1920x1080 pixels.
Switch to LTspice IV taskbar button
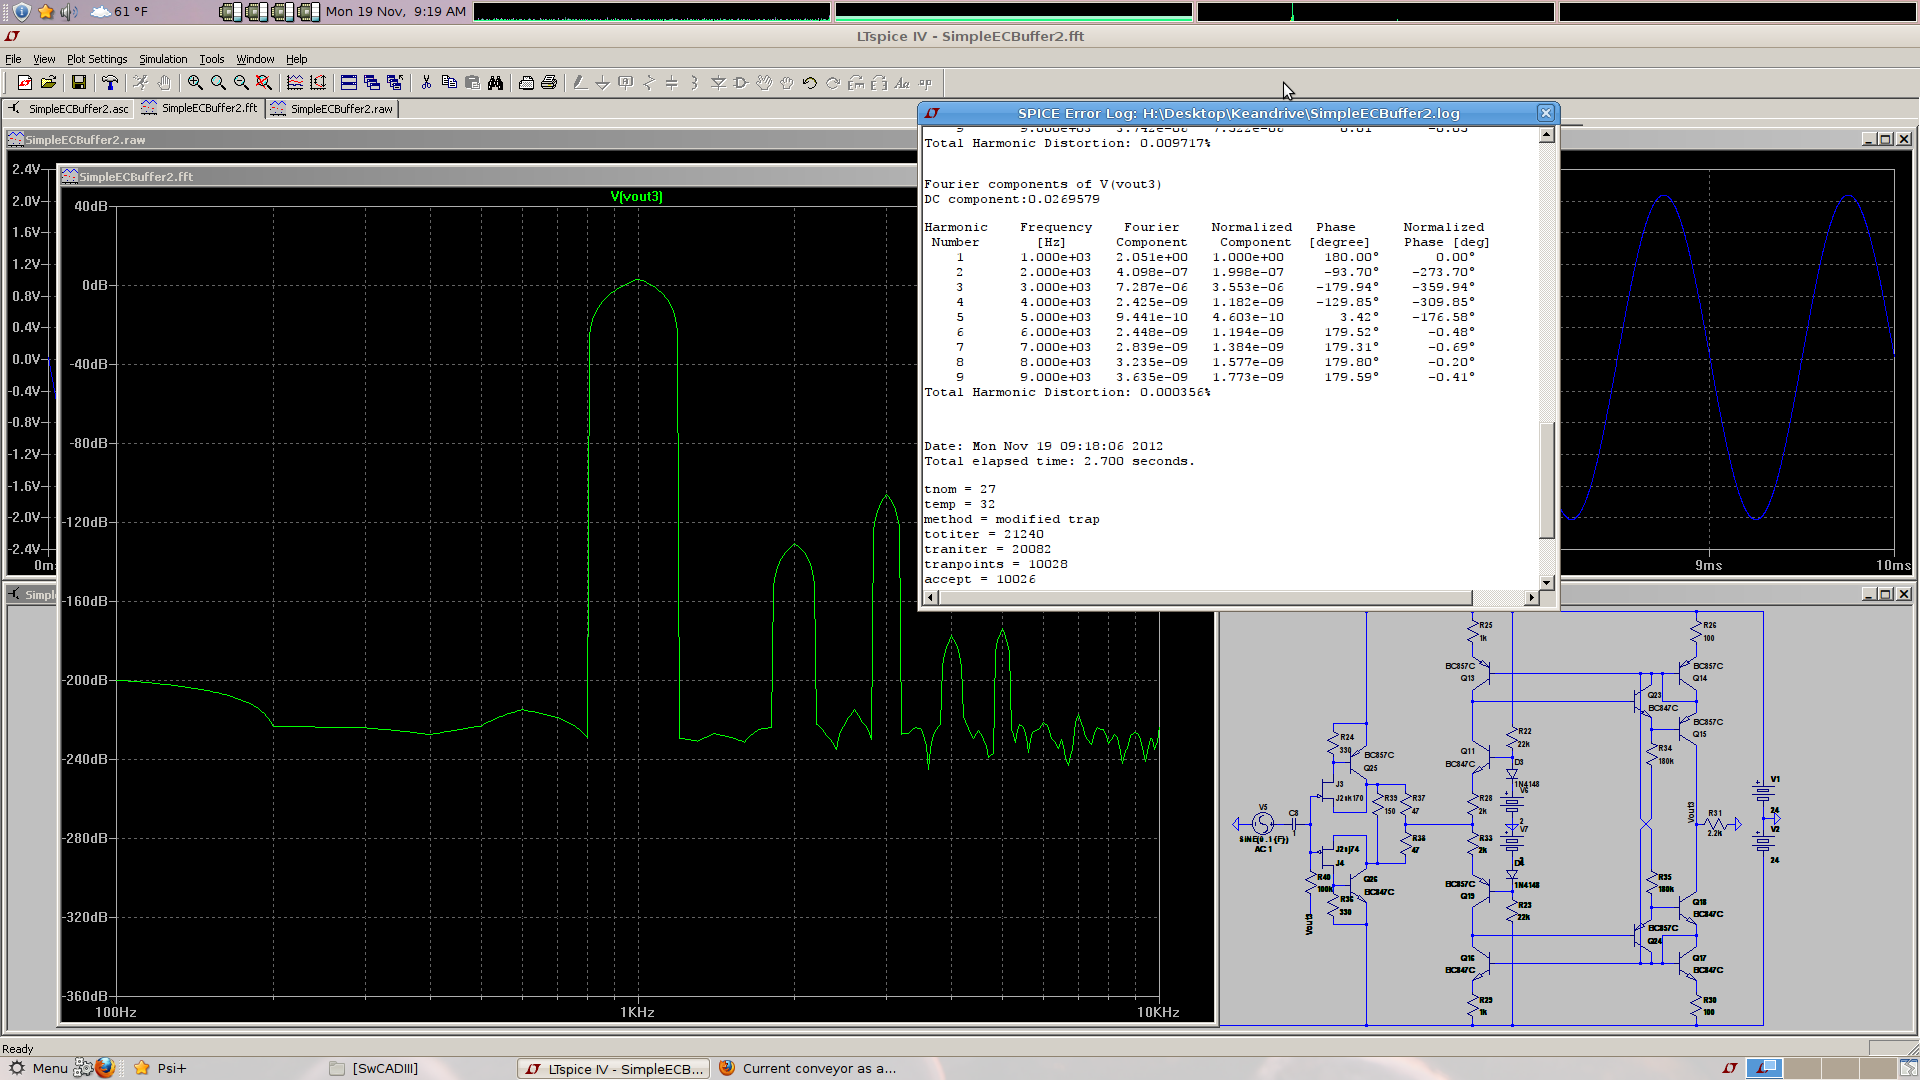[x=613, y=1068]
